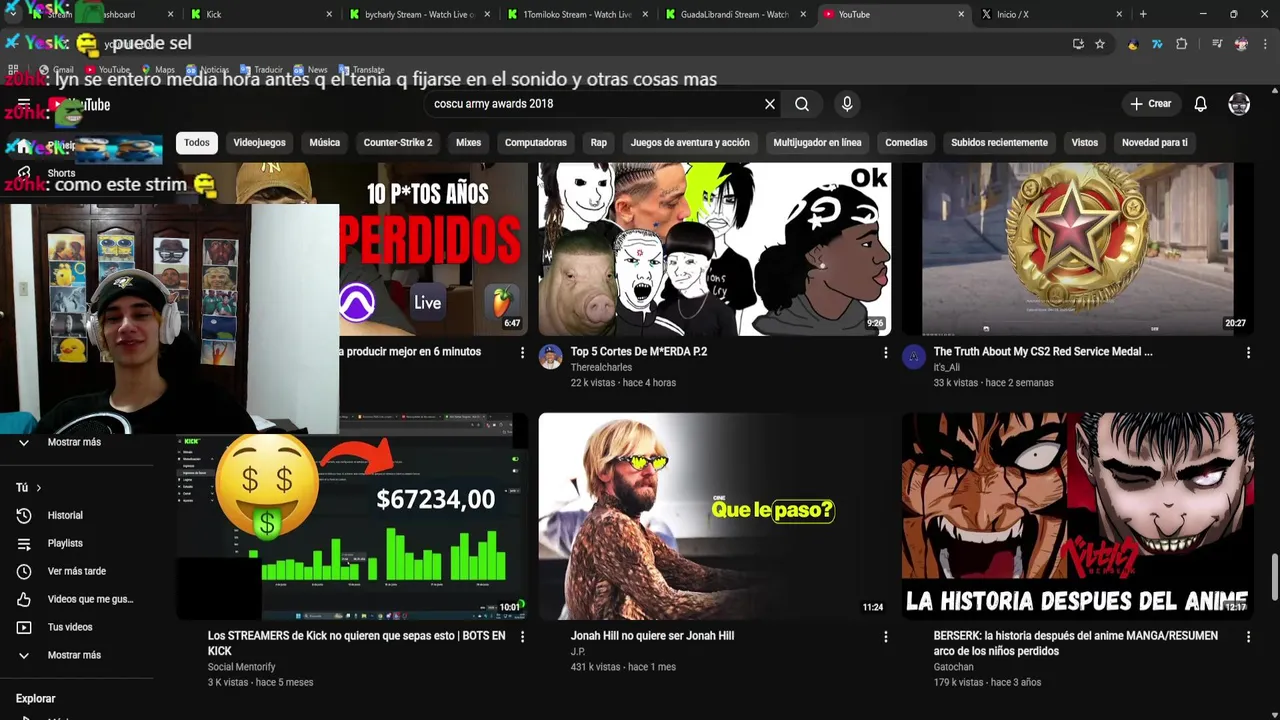Click Therealcharles channel avatar
Image resolution: width=1280 pixels, height=720 pixels.
[x=551, y=357]
